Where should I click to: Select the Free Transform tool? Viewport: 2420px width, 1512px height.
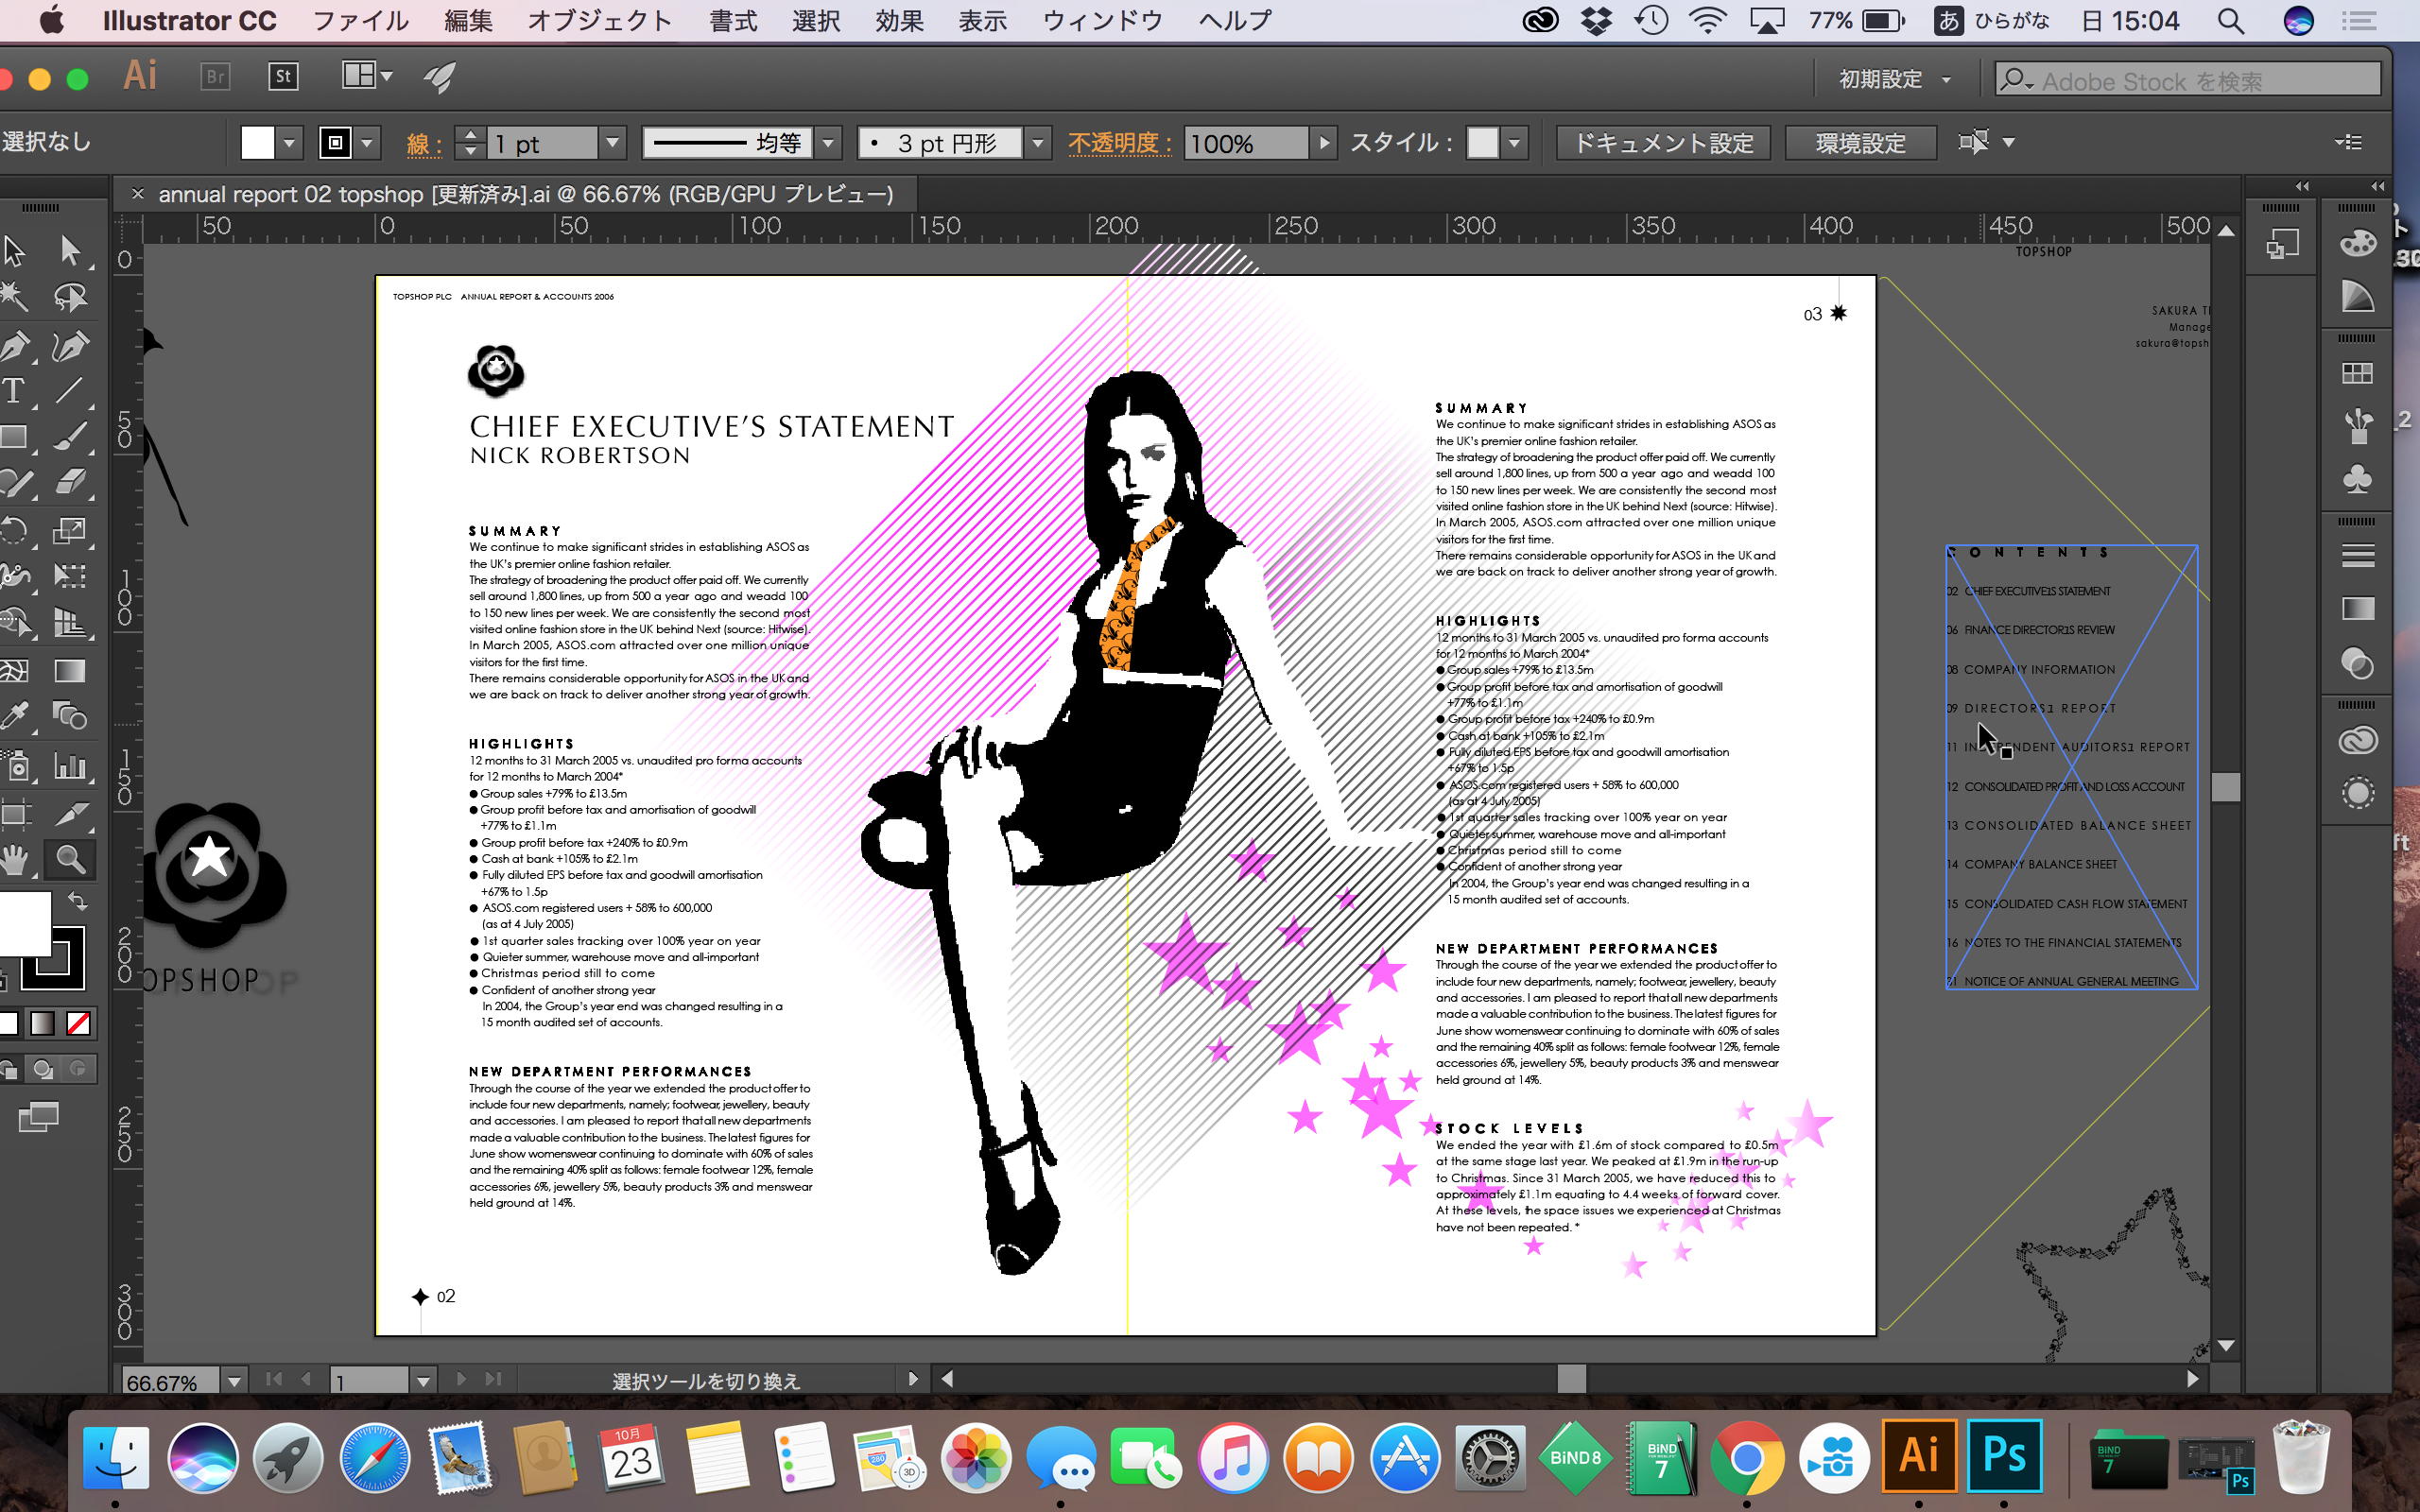tap(70, 576)
